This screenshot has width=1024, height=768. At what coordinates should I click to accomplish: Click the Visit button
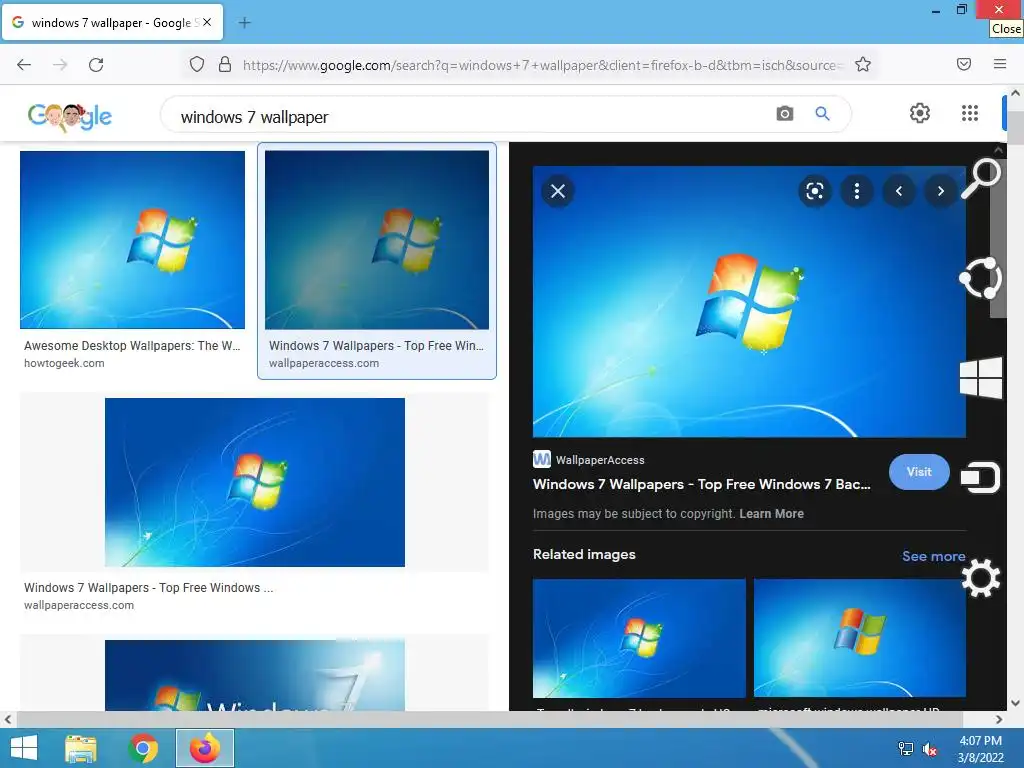pos(919,472)
